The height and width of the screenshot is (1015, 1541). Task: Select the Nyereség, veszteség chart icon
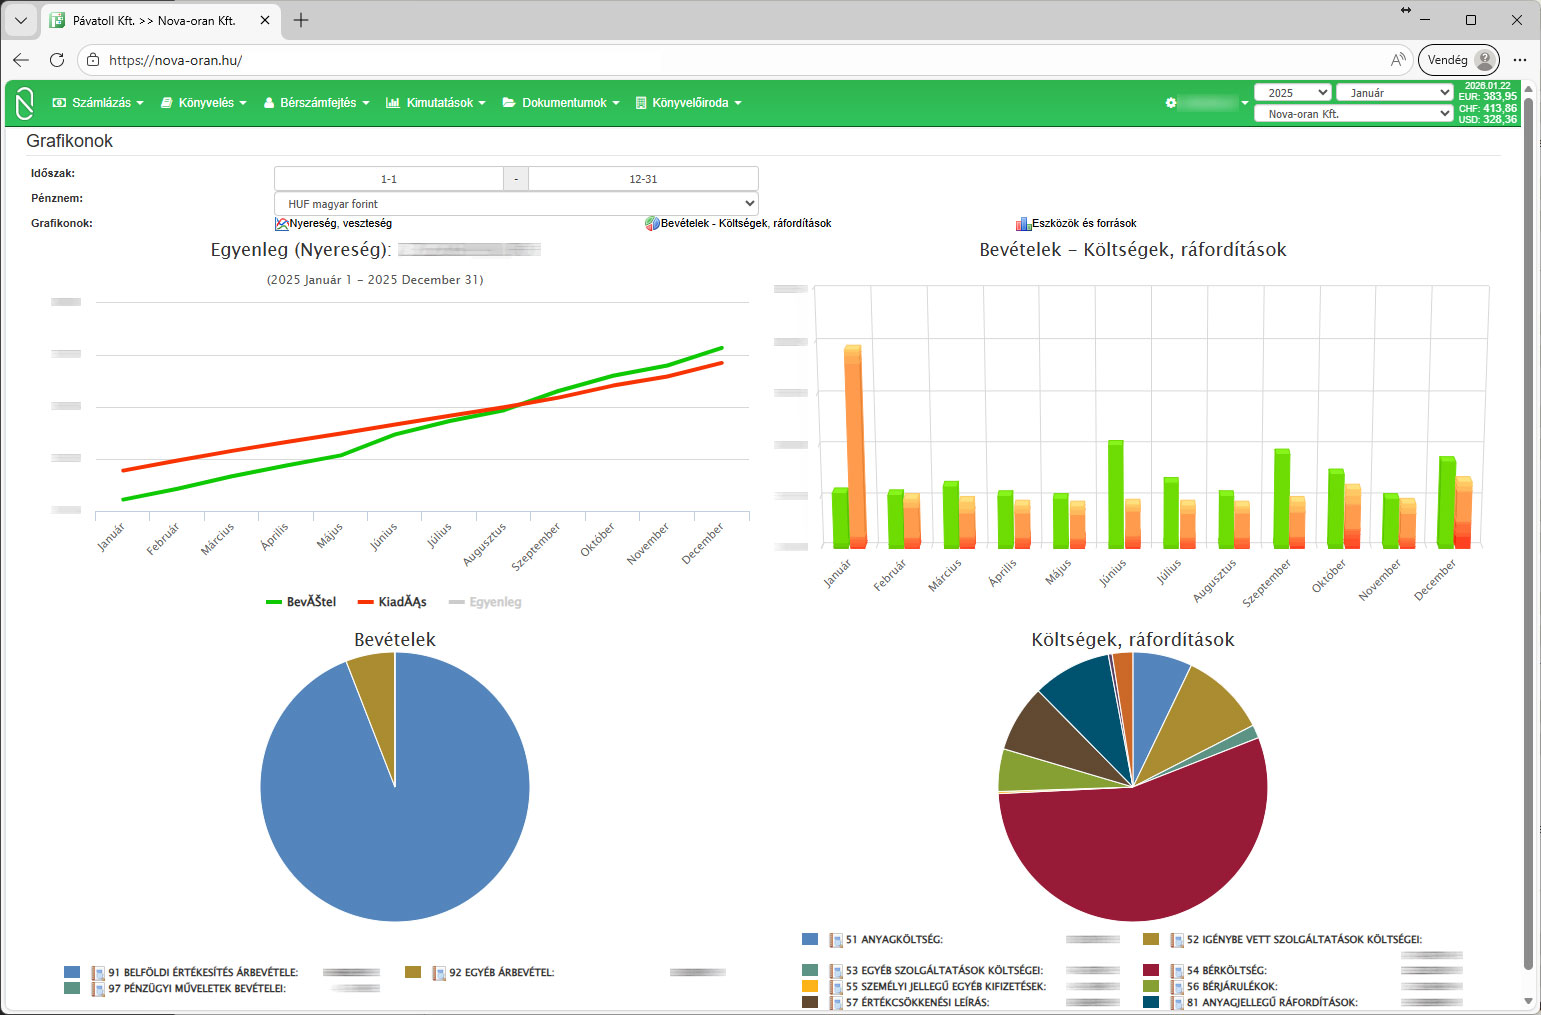282,224
